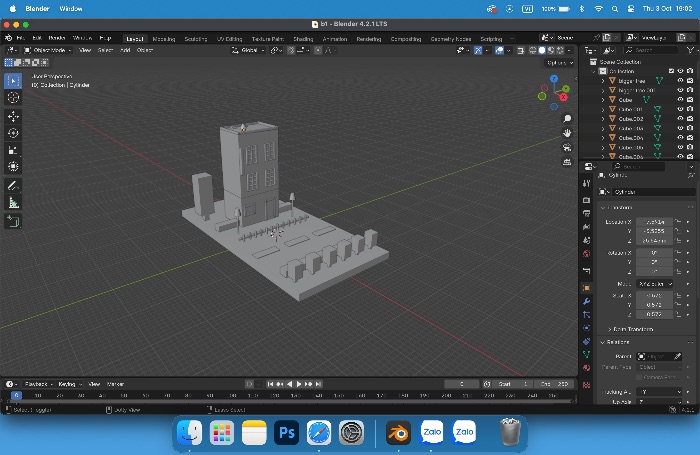Toggle Collection viewport eye icon
Viewport: 700px width, 455px height.
click(680, 71)
